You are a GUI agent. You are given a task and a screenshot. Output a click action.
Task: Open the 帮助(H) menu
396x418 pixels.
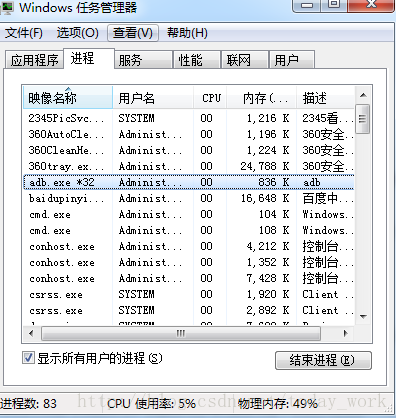(x=187, y=33)
